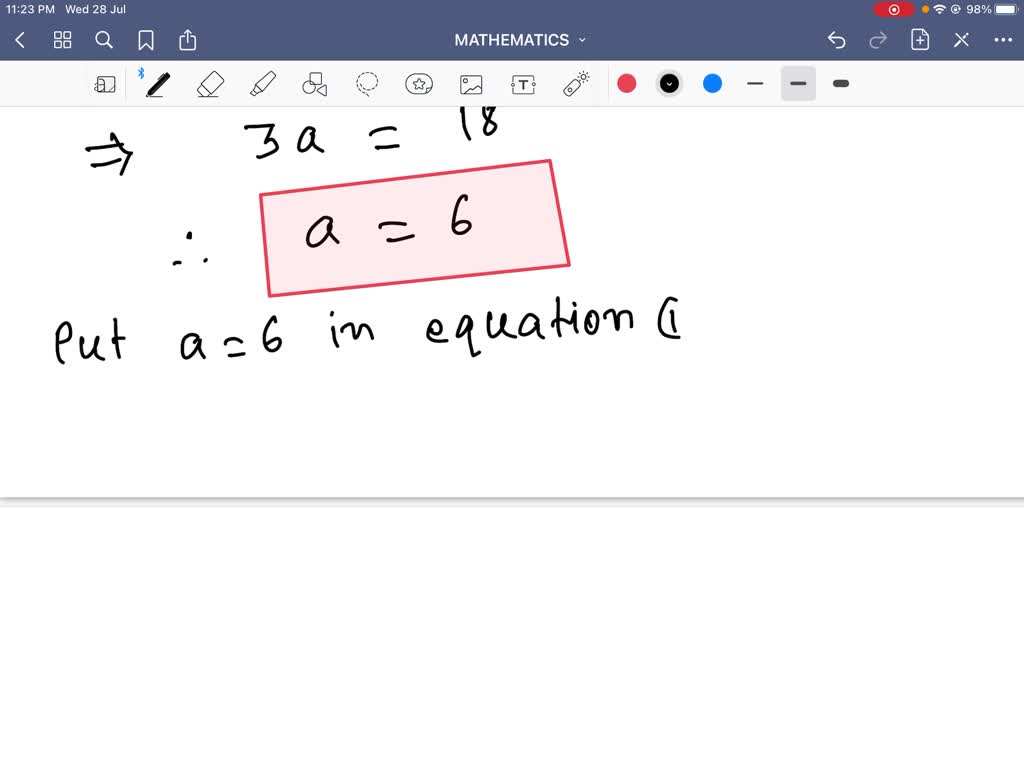The height and width of the screenshot is (768, 1024).
Task: Open the laser pointer tool
Action: point(575,84)
